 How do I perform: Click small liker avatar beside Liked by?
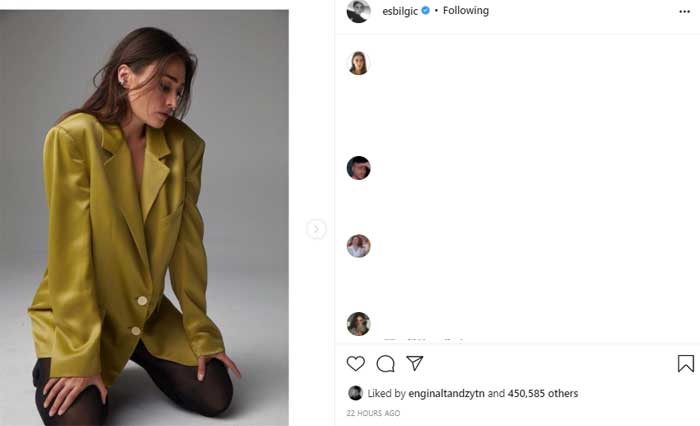coord(355,393)
